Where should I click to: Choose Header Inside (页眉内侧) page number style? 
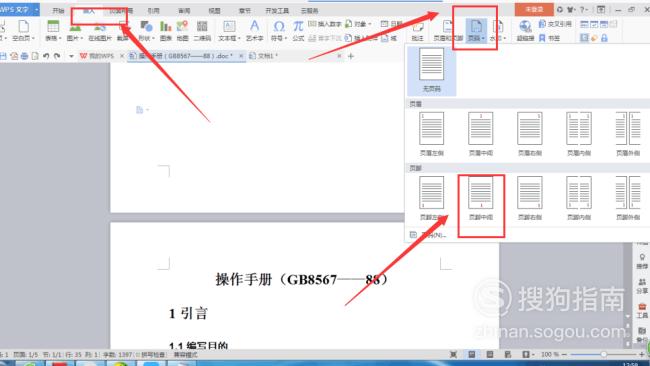(x=579, y=134)
